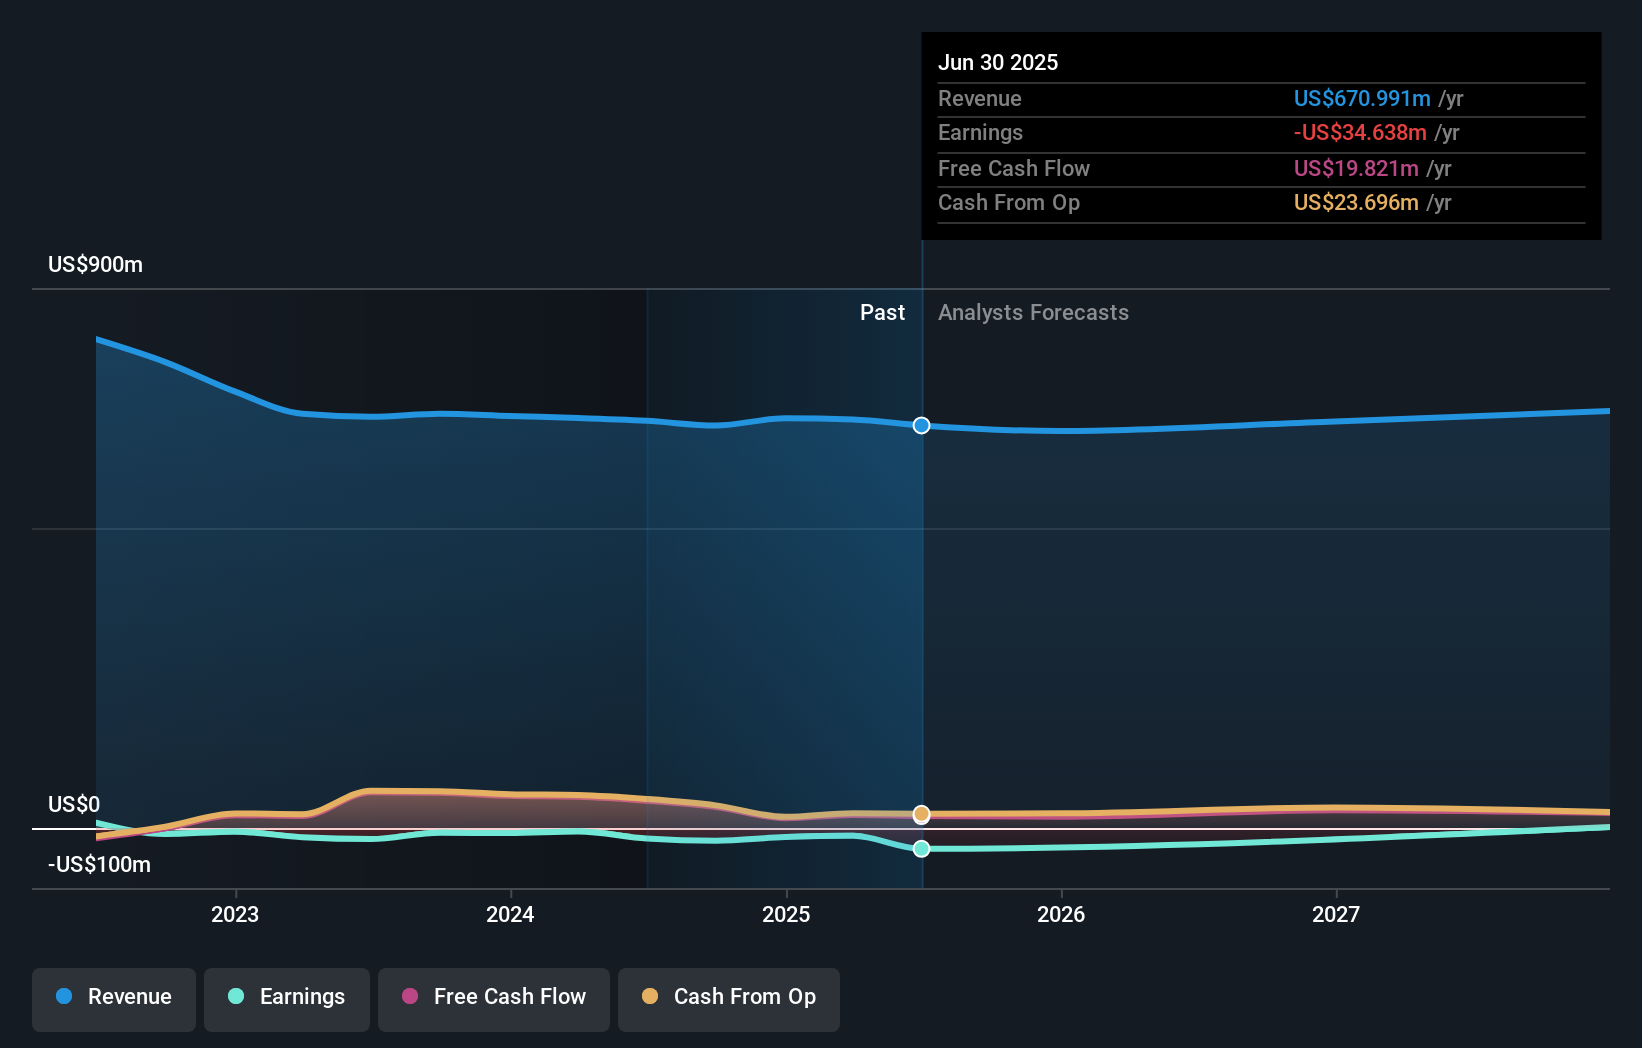Viewport: 1642px width, 1048px height.
Task: Click the Free Cash Flow label in tooltip
Action: coord(1014,169)
